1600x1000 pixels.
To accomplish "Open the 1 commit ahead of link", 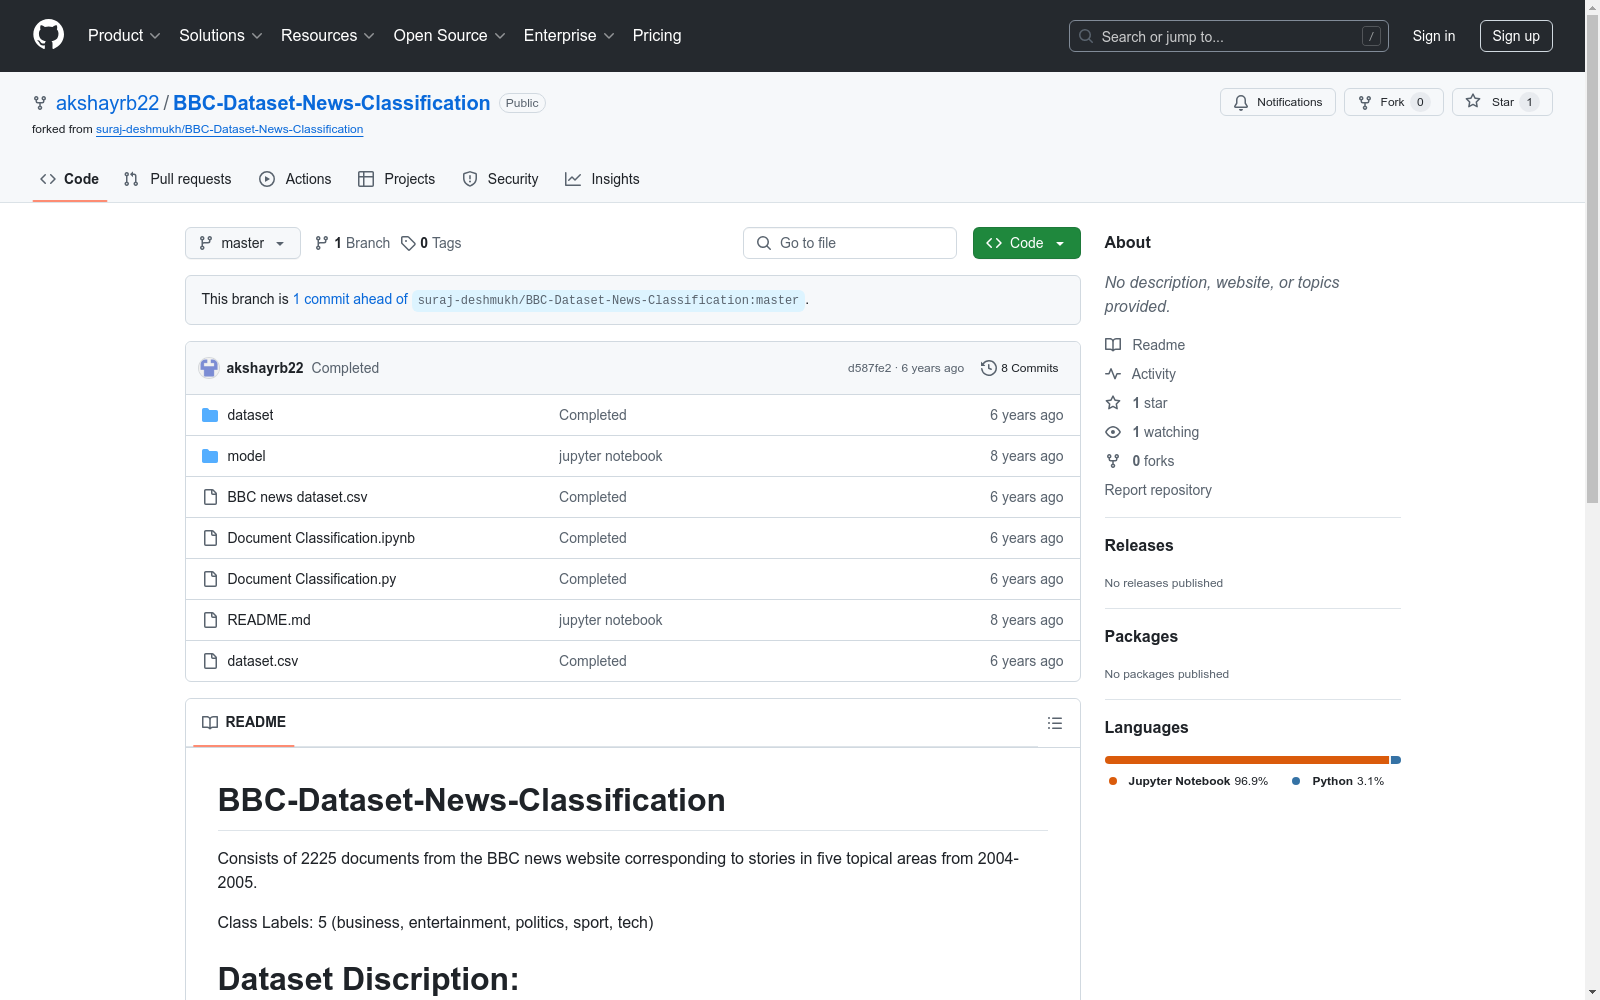I will 350,299.
